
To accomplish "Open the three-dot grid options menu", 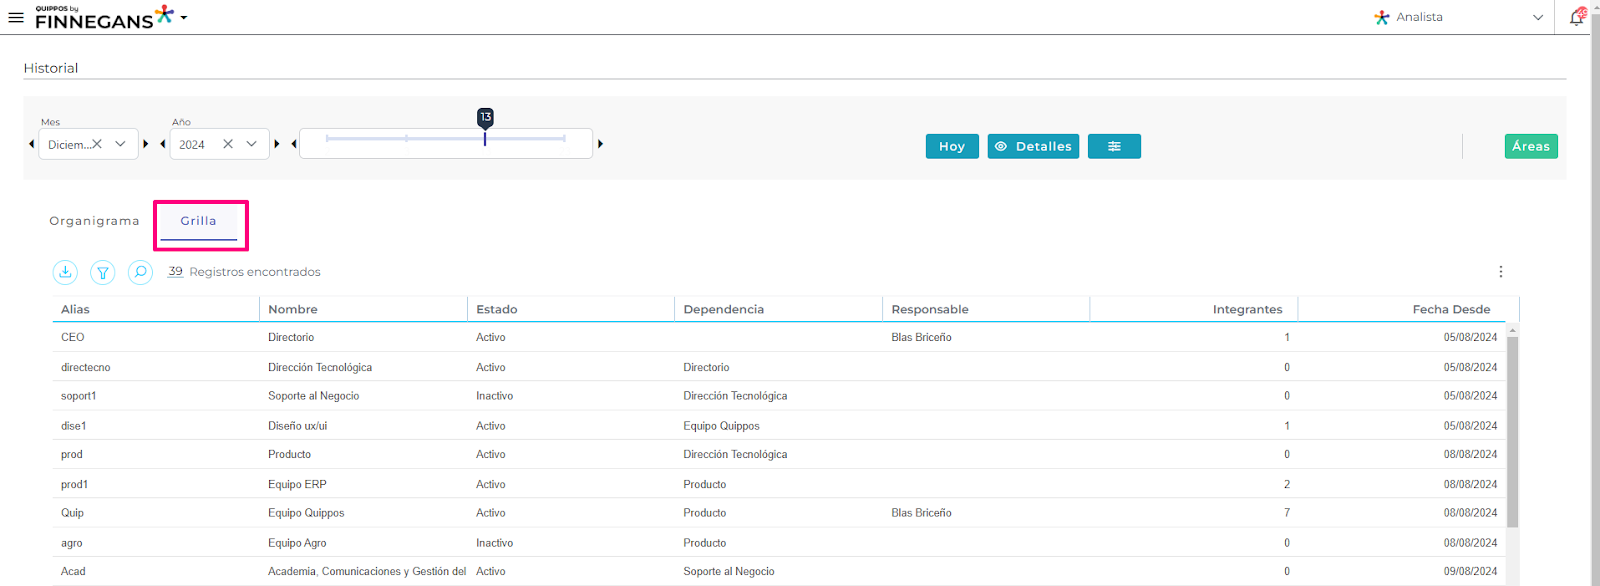I will pyautogui.click(x=1500, y=272).
